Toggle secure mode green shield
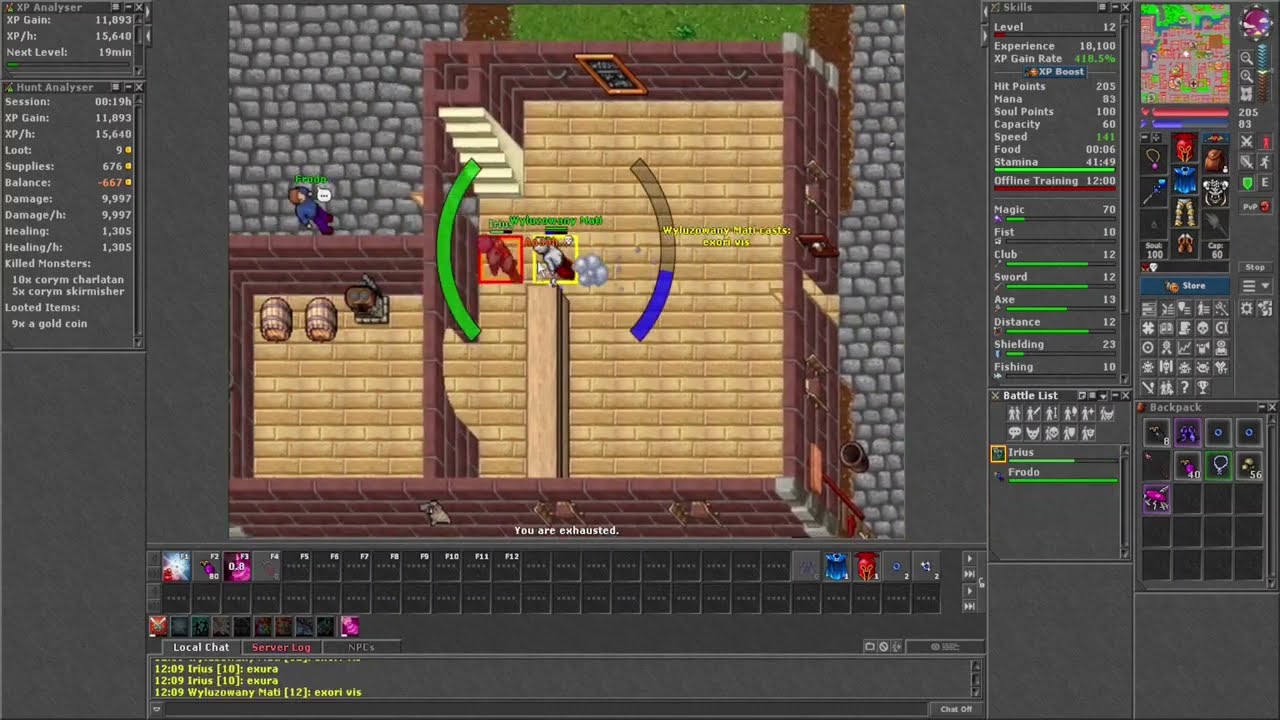This screenshot has width=1280, height=720. tap(1247, 182)
